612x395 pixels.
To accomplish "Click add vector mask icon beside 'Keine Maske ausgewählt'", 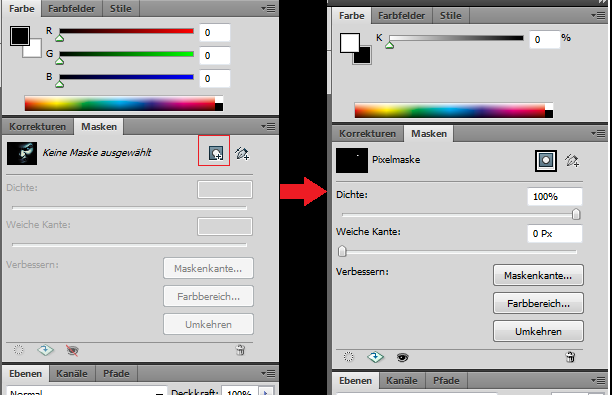I will (242, 153).
